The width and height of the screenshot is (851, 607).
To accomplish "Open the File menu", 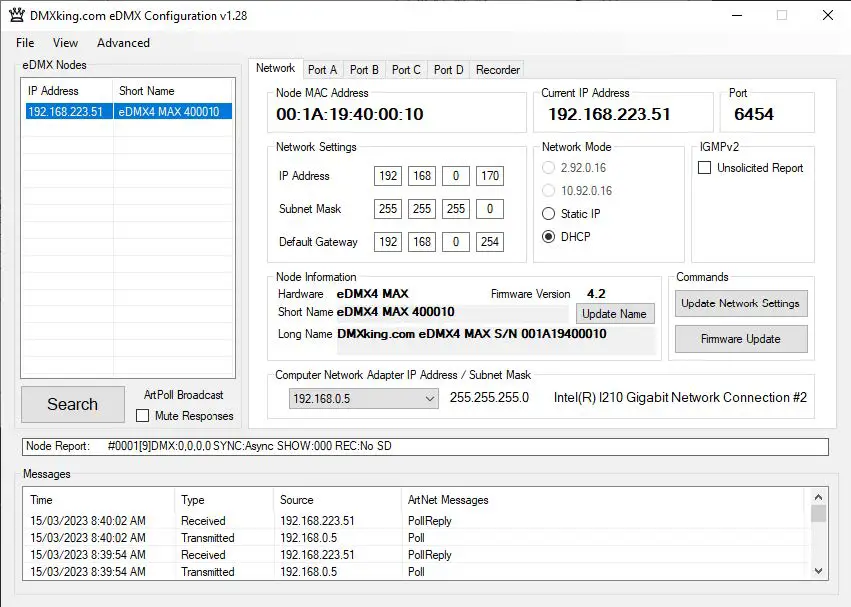I will pyautogui.click(x=24, y=43).
